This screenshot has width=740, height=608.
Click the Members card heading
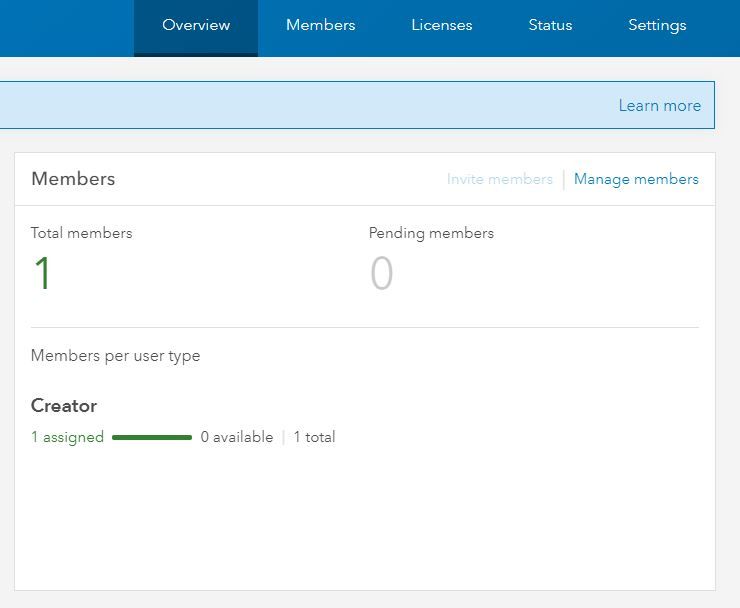point(73,179)
